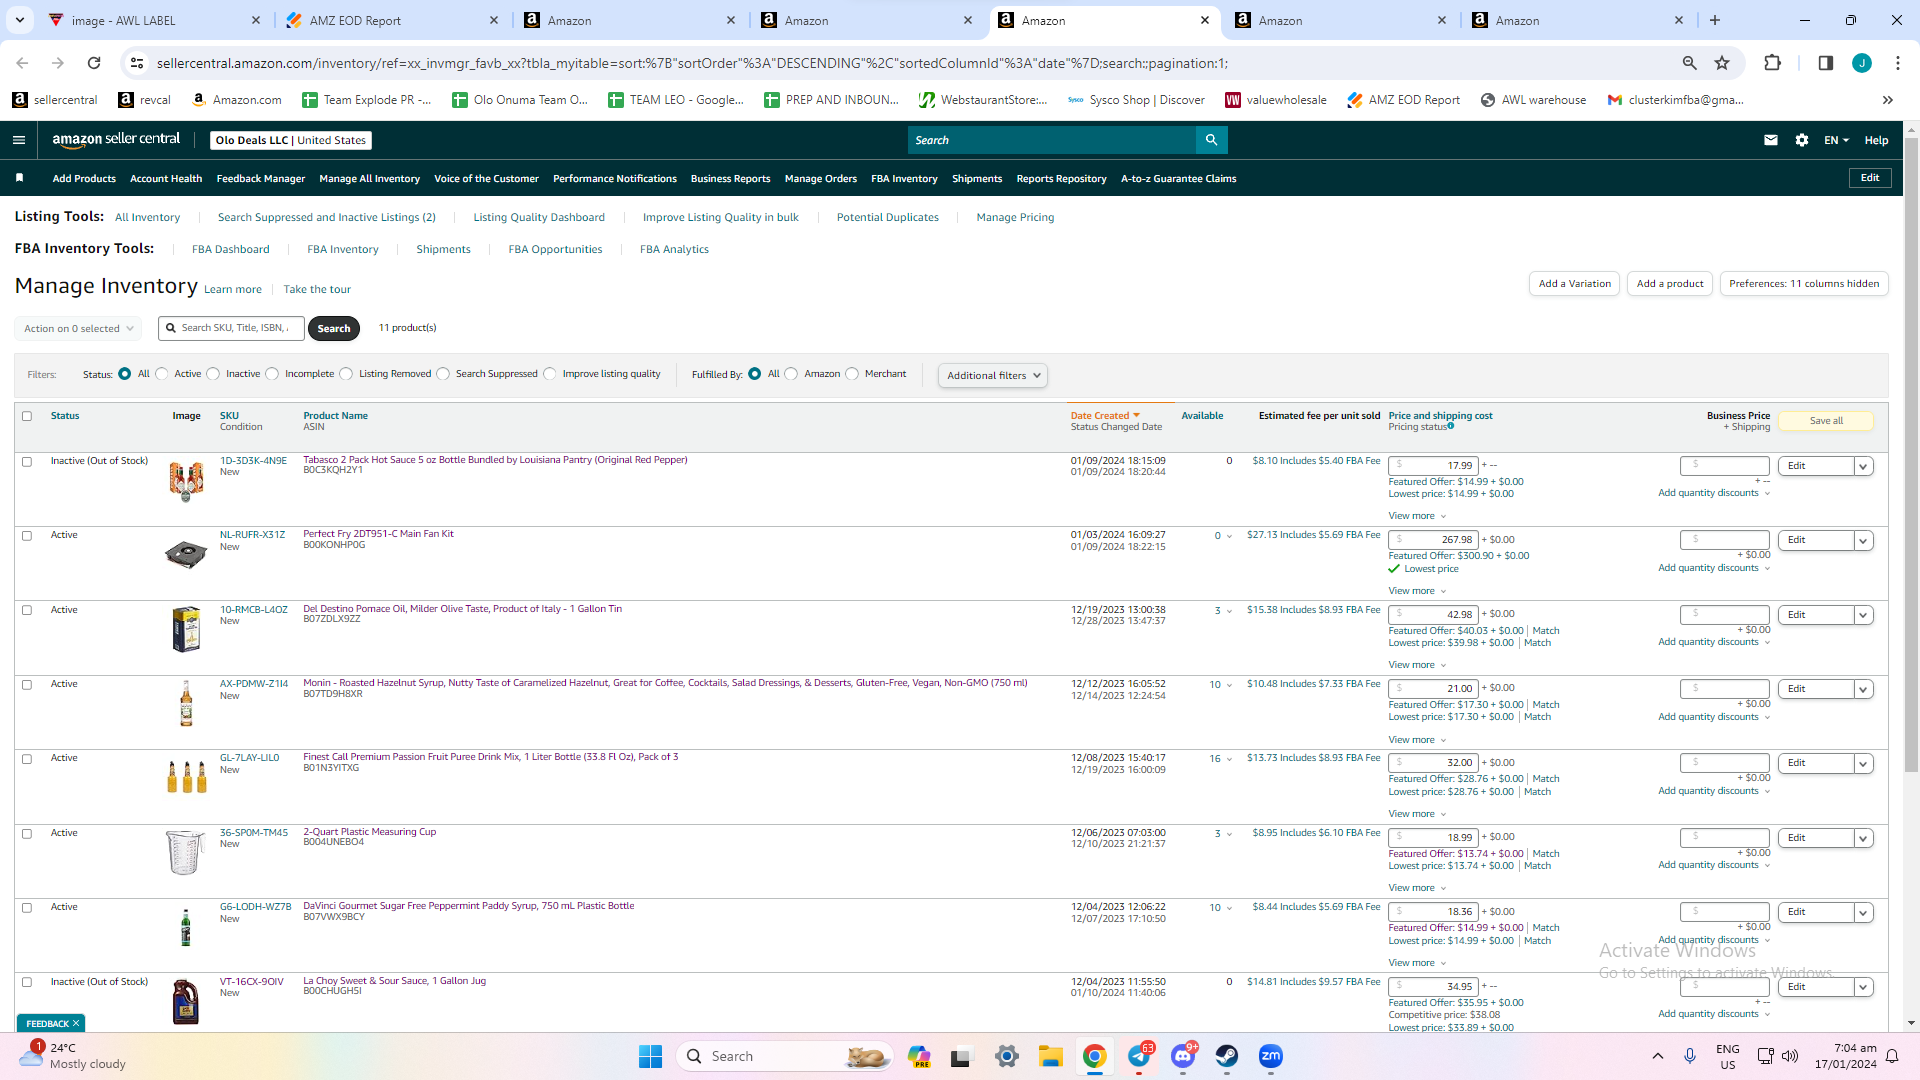
Task: Click the Pricing status info icon
Action: coord(1451,426)
